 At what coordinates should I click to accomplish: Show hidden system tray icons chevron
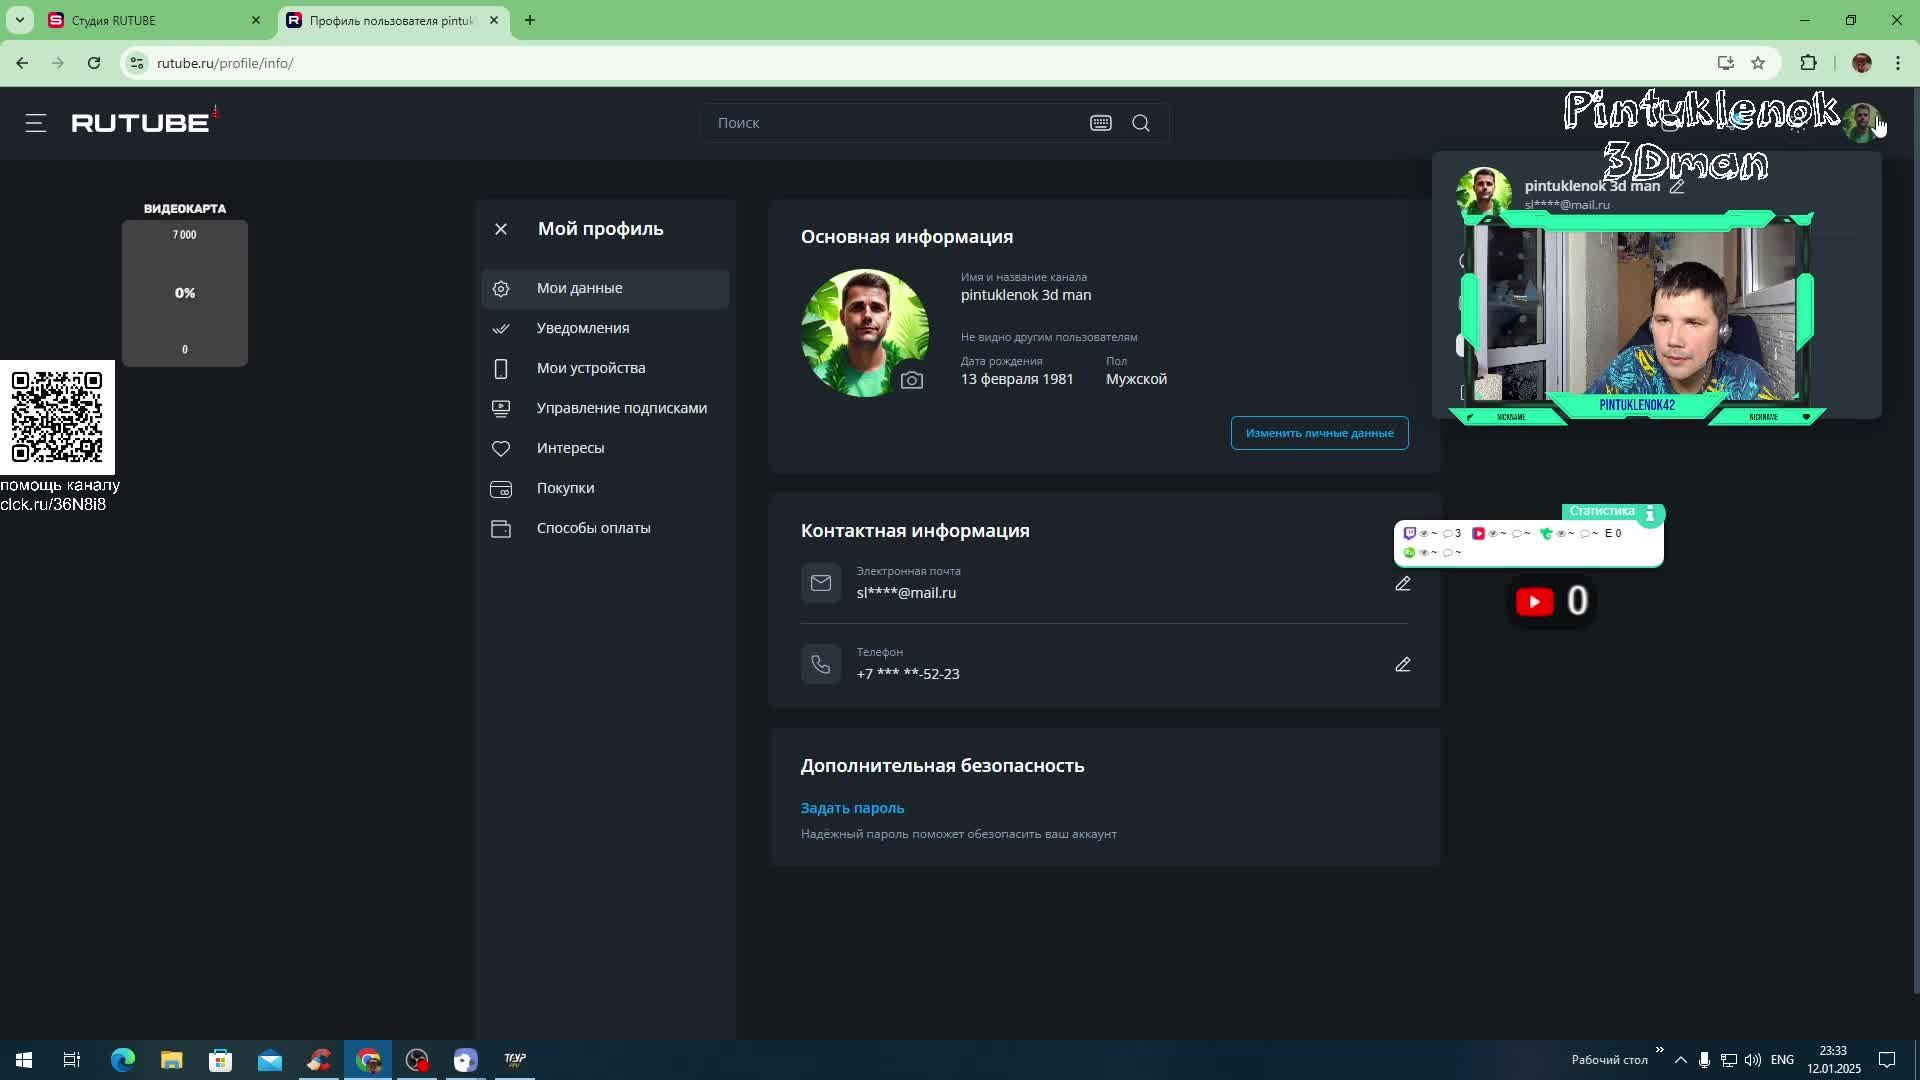pyautogui.click(x=1680, y=1060)
